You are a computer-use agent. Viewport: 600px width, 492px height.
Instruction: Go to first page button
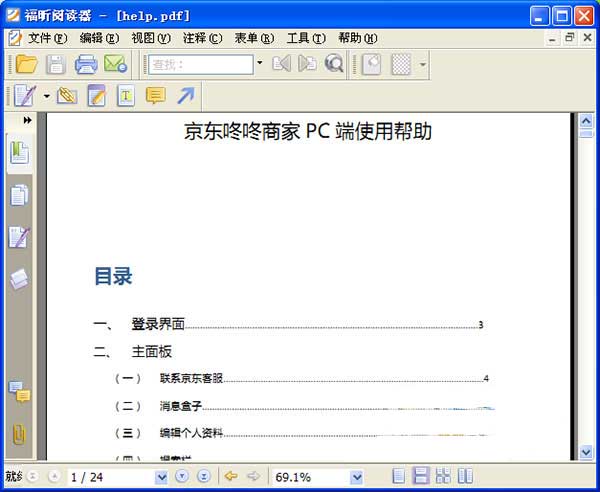coord(33,476)
